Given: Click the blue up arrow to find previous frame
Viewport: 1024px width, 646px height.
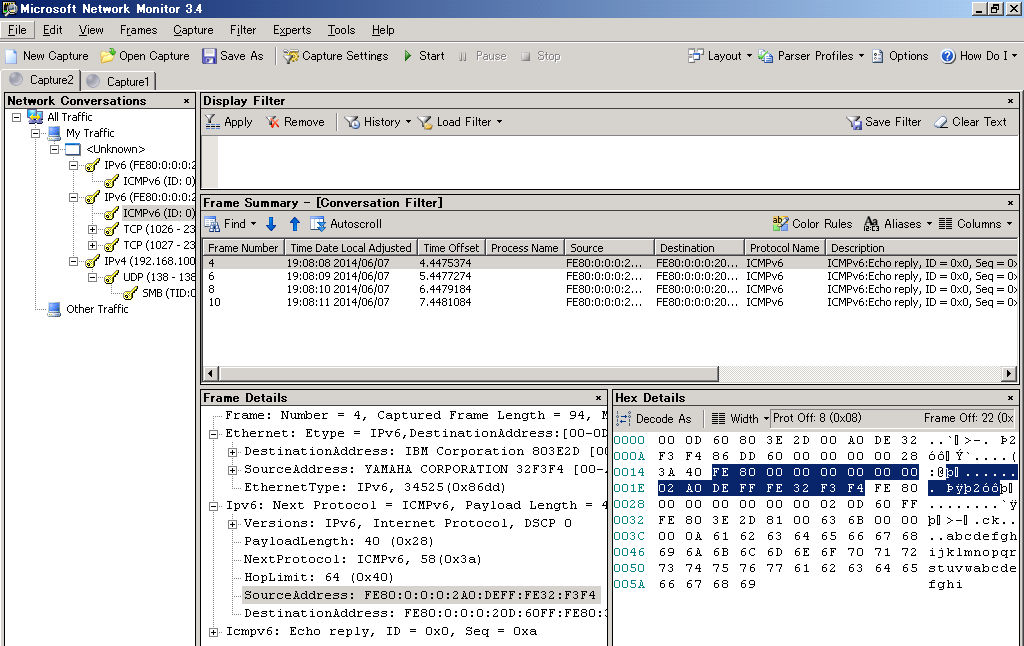Looking at the screenshot, I should pyautogui.click(x=294, y=224).
